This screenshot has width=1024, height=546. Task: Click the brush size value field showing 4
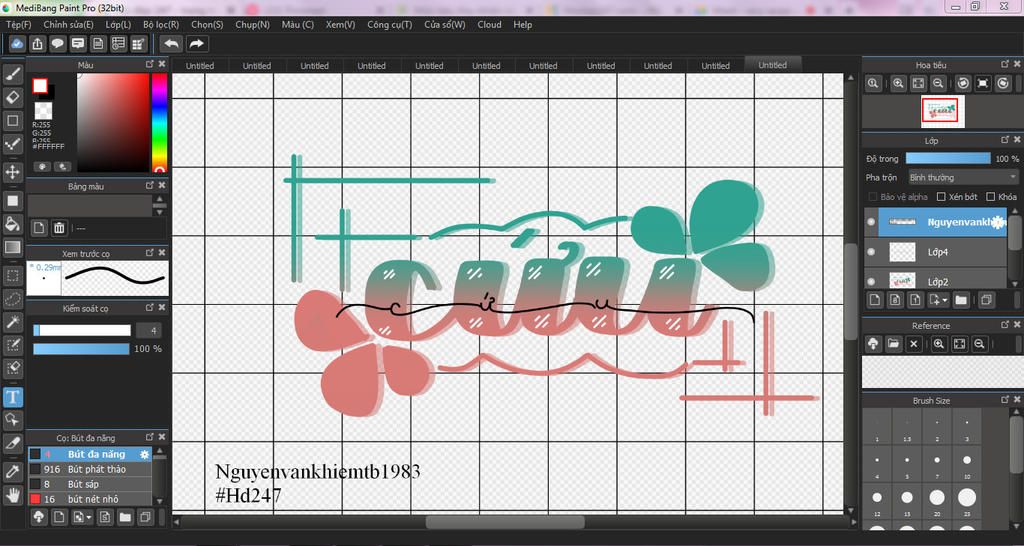click(149, 330)
